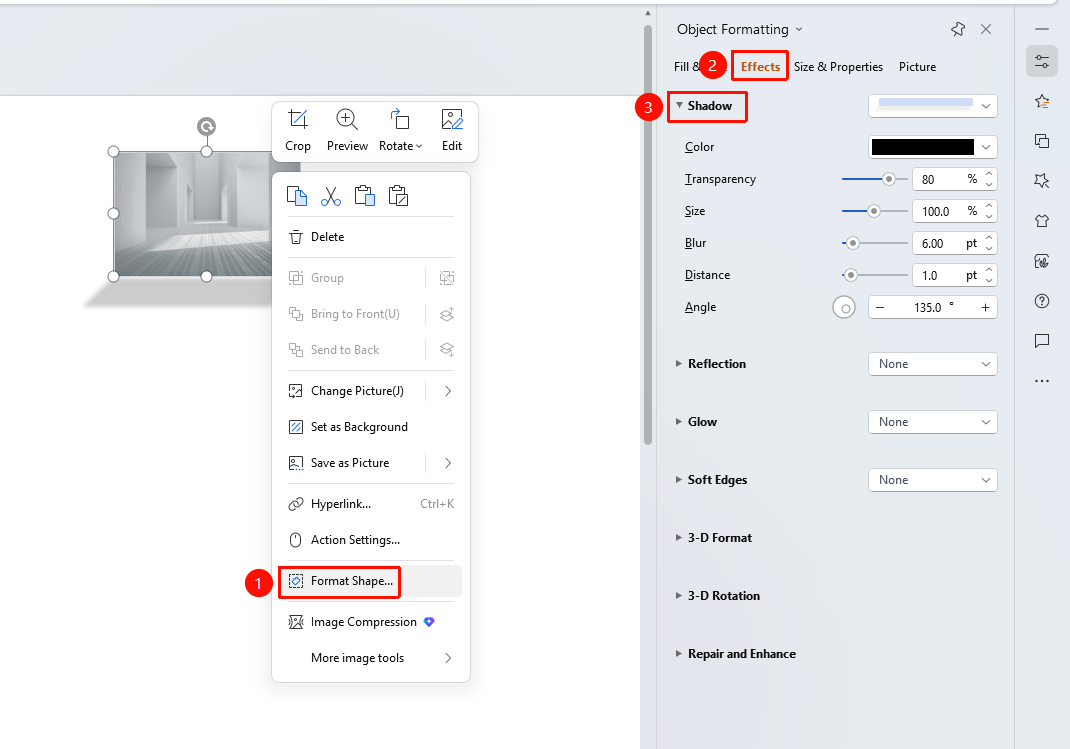The width and height of the screenshot is (1070, 749).
Task: Click the sidebar help question mark icon
Action: tap(1042, 301)
